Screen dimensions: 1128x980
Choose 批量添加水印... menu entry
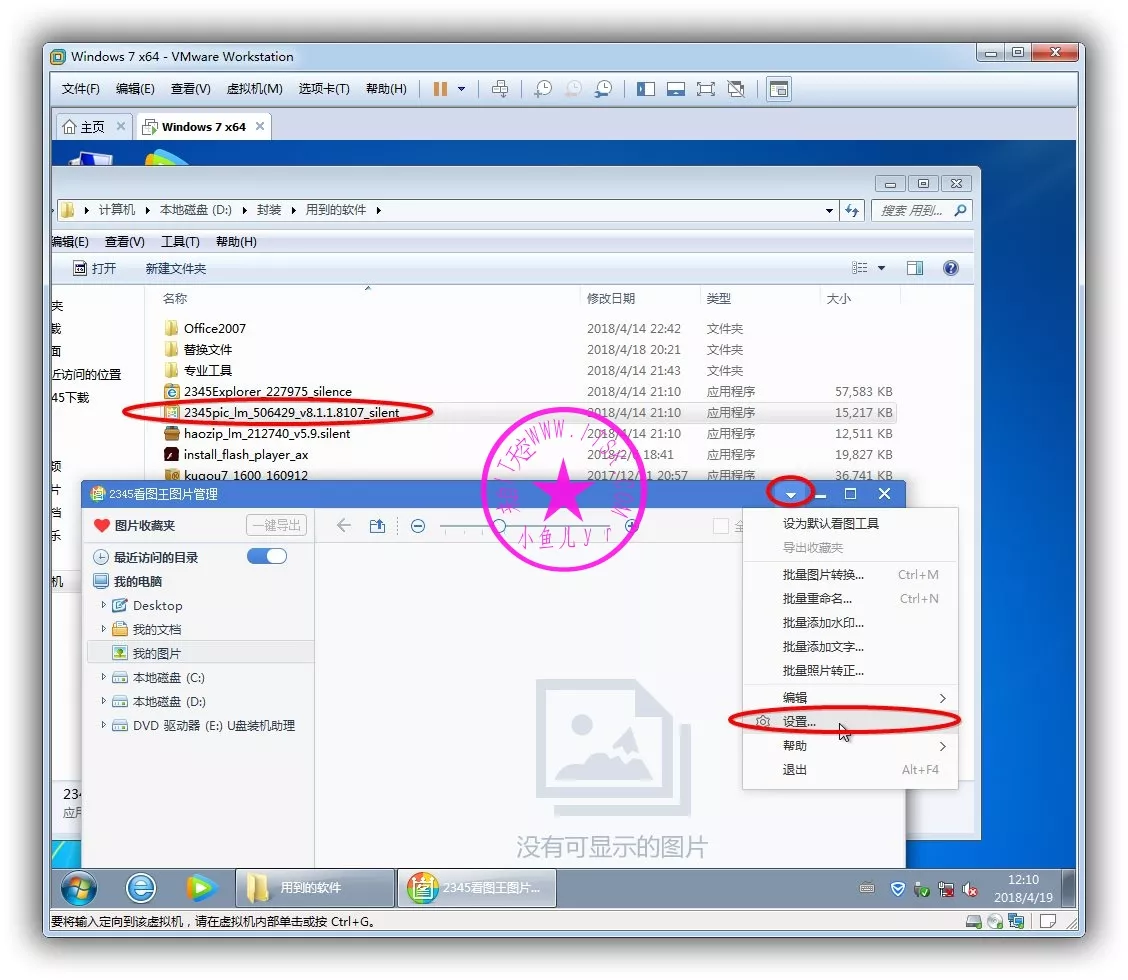(822, 623)
